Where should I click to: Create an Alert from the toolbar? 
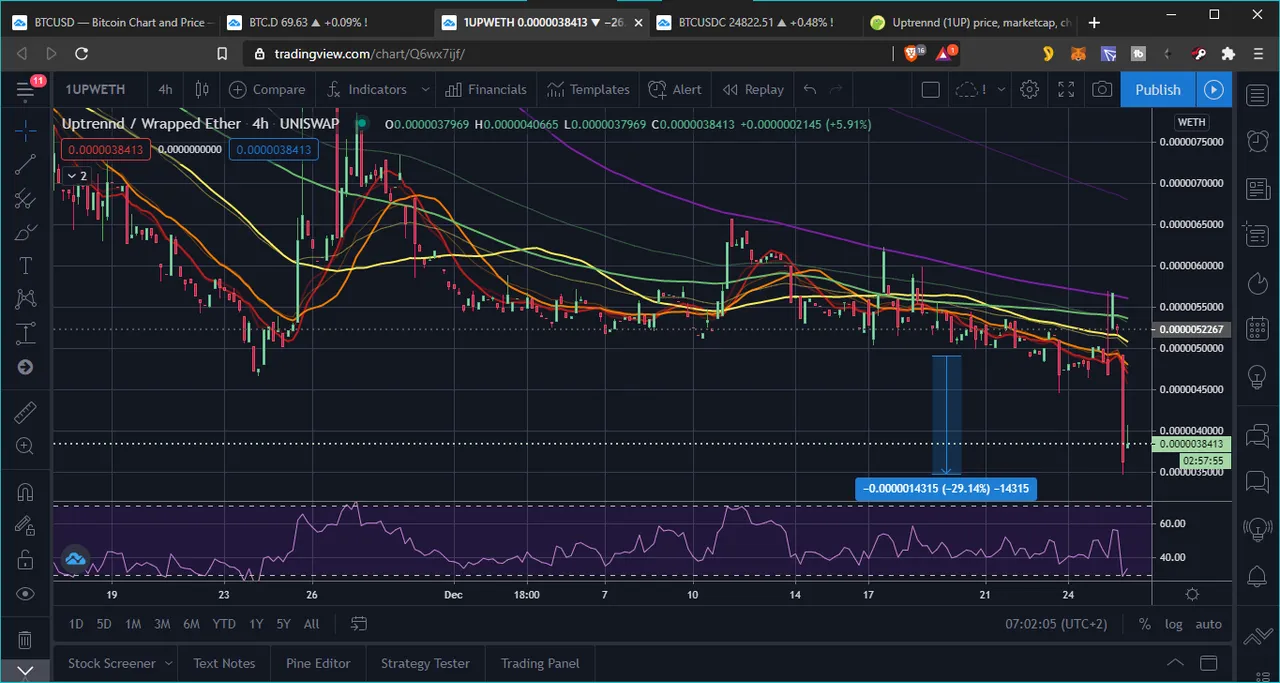coord(675,90)
